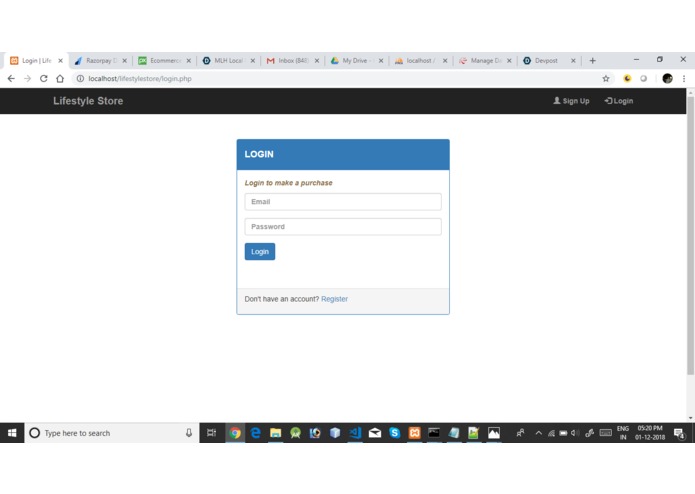Click the blue Login button
The height and width of the screenshot is (494, 695).
pyautogui.click(x=260, y=252)
